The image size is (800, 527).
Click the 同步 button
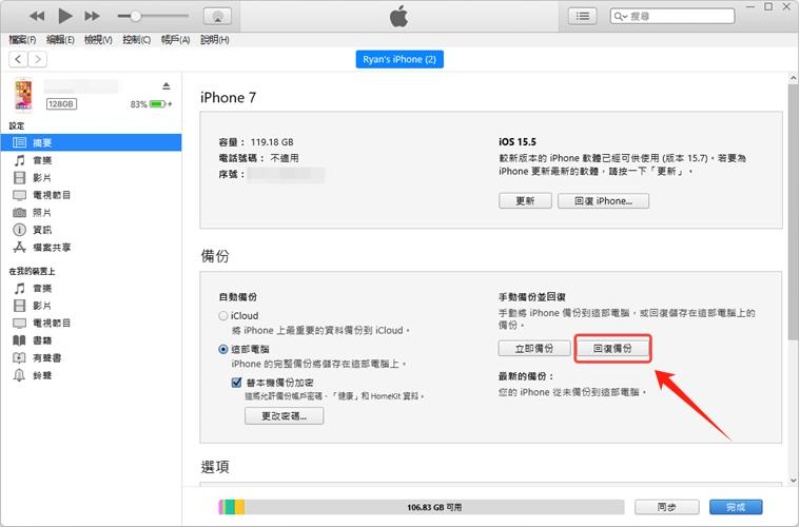point(666,507)
